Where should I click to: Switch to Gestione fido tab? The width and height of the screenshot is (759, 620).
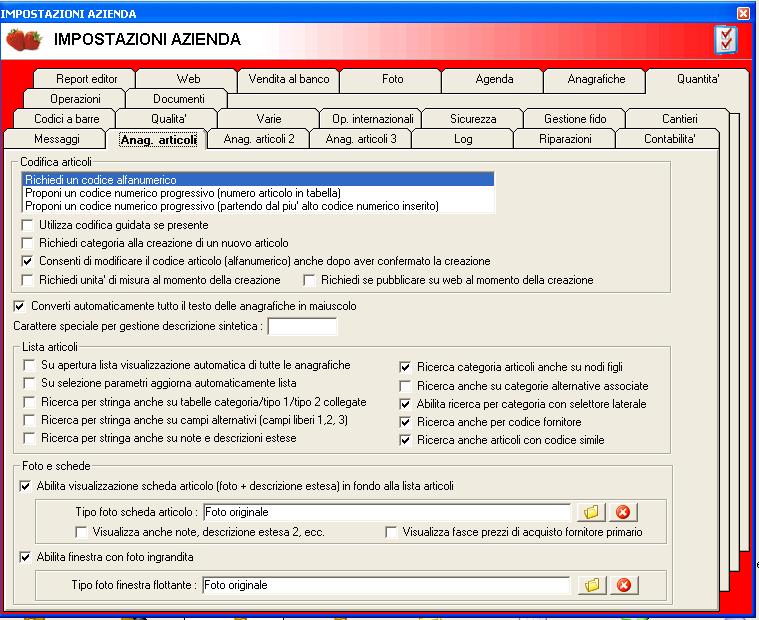[x=575, y=119]
